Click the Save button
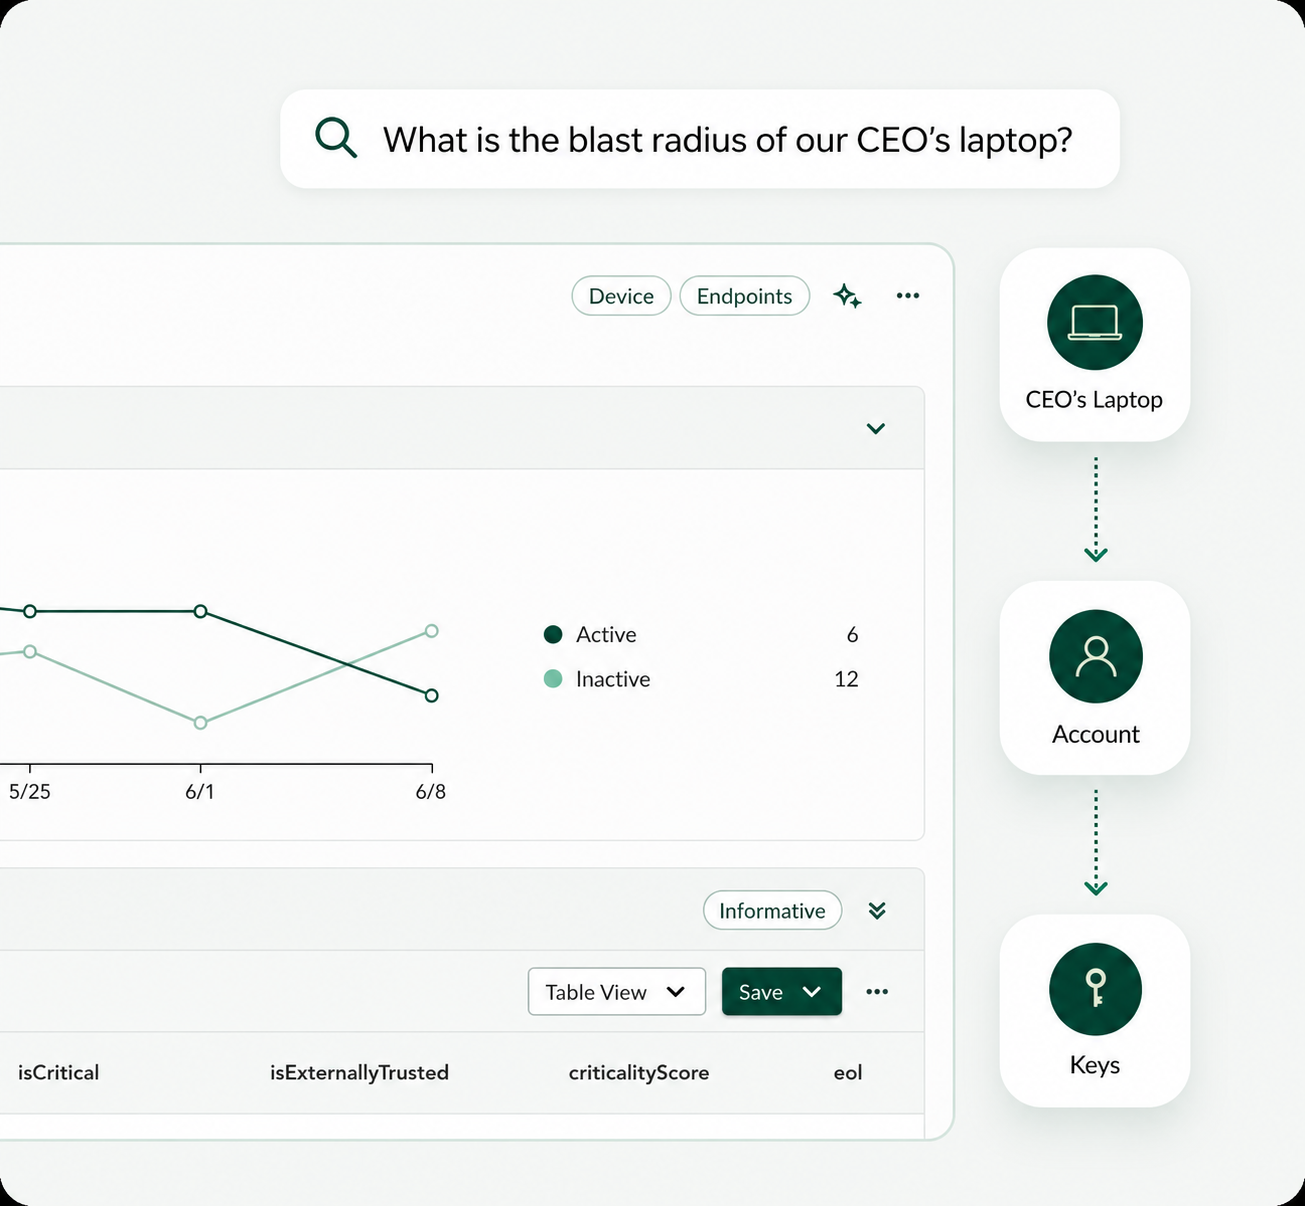1305x1206 pixels. tap(782, 992)
